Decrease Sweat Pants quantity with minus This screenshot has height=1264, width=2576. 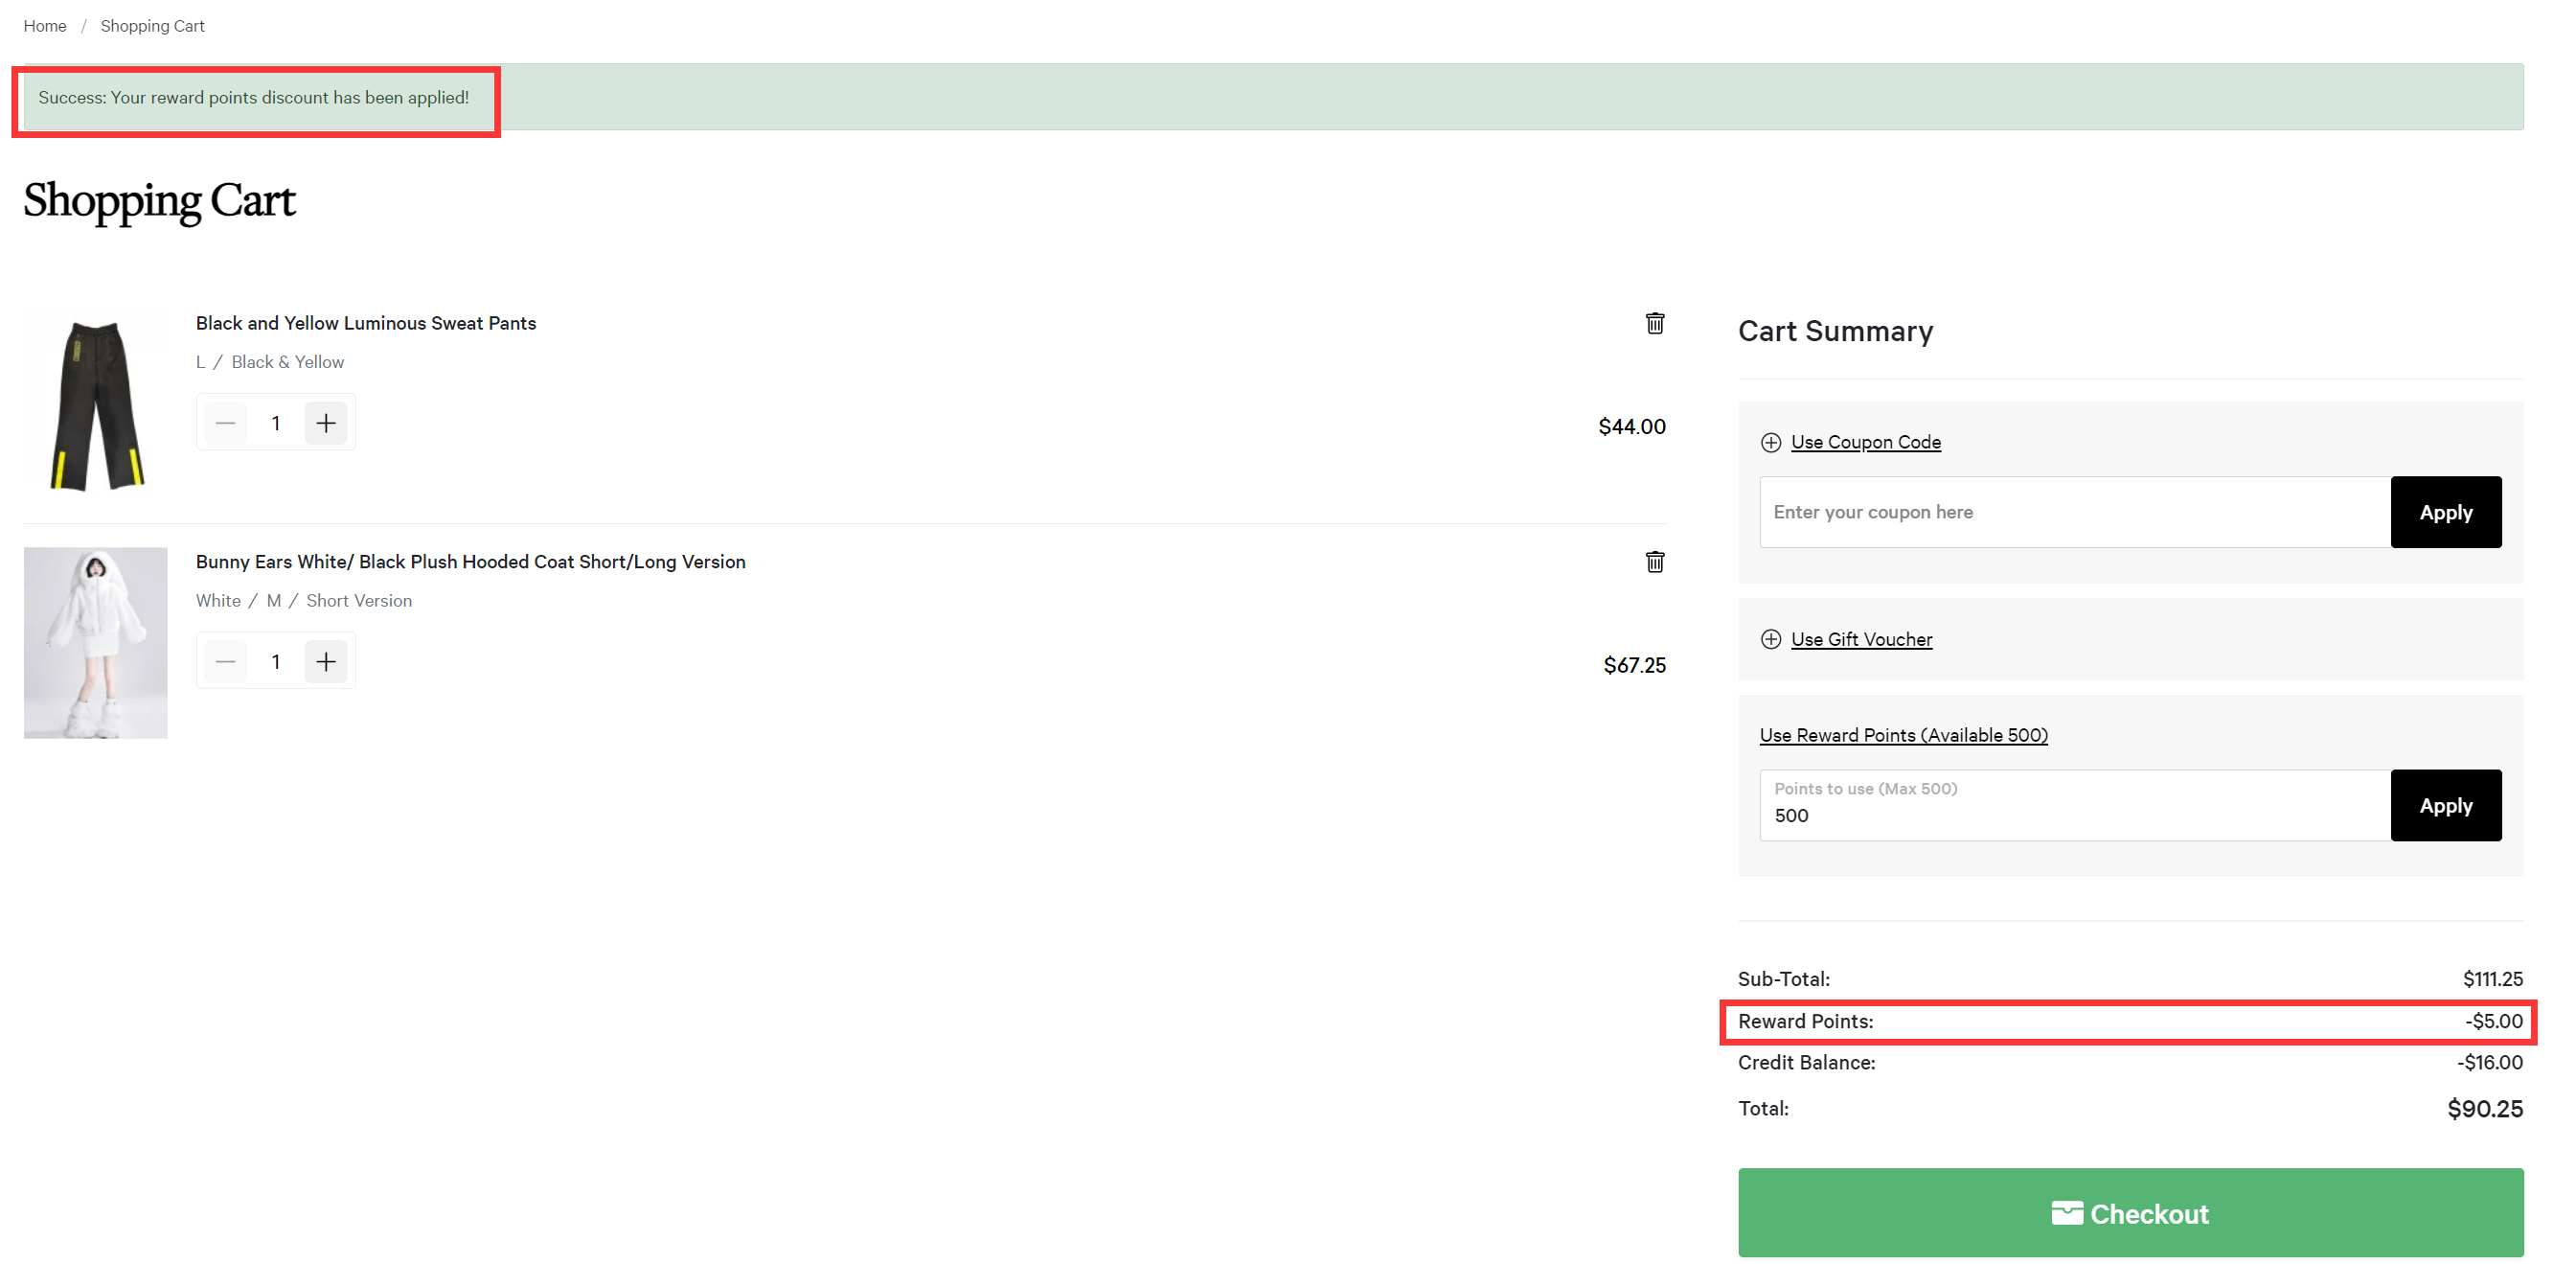click(226, 423)
